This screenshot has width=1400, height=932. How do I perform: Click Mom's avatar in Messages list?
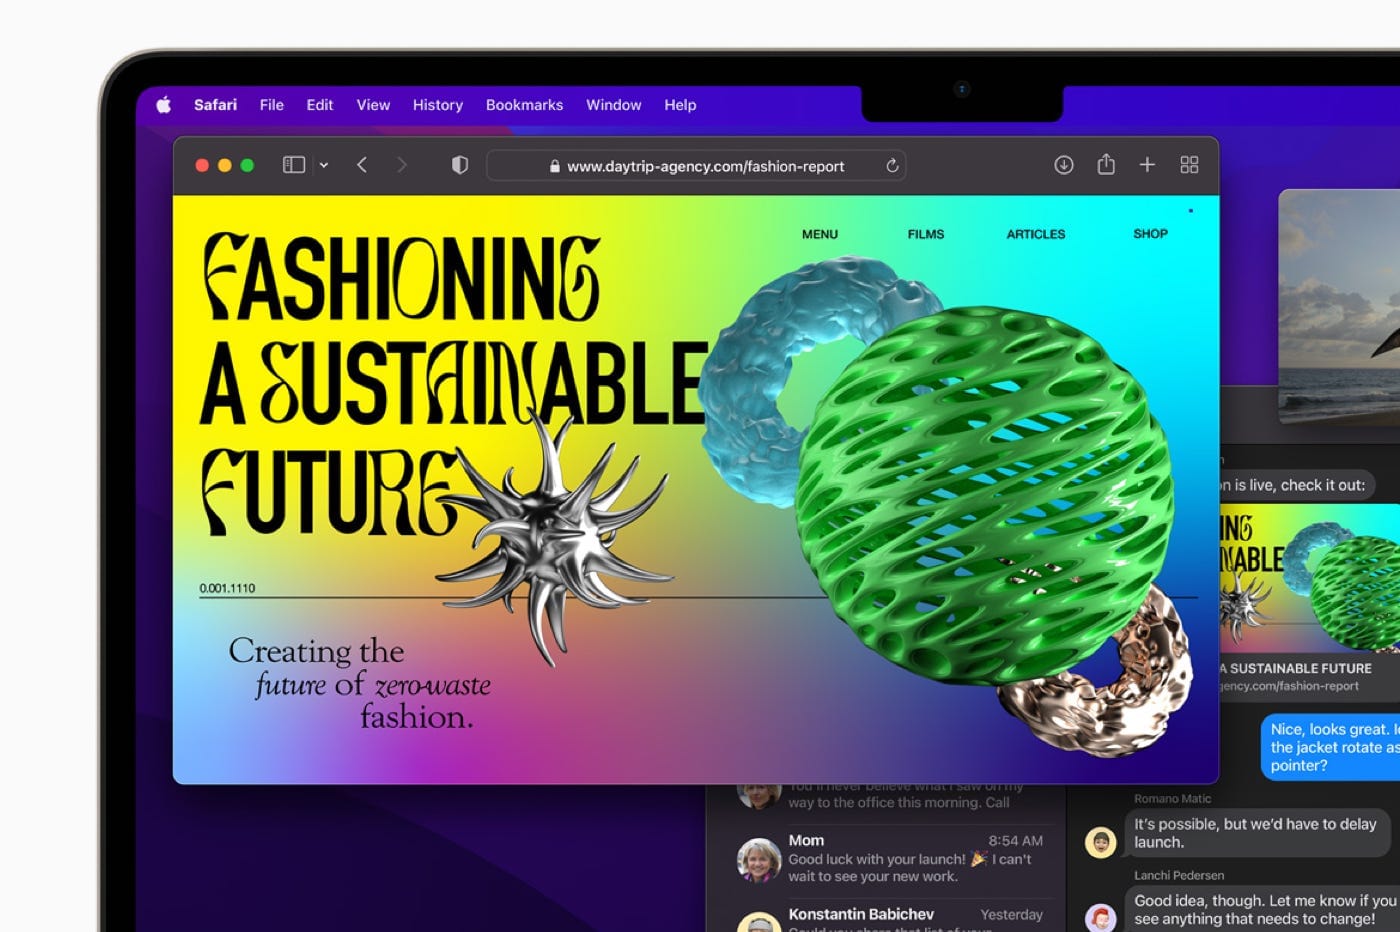tap(759, 860)
